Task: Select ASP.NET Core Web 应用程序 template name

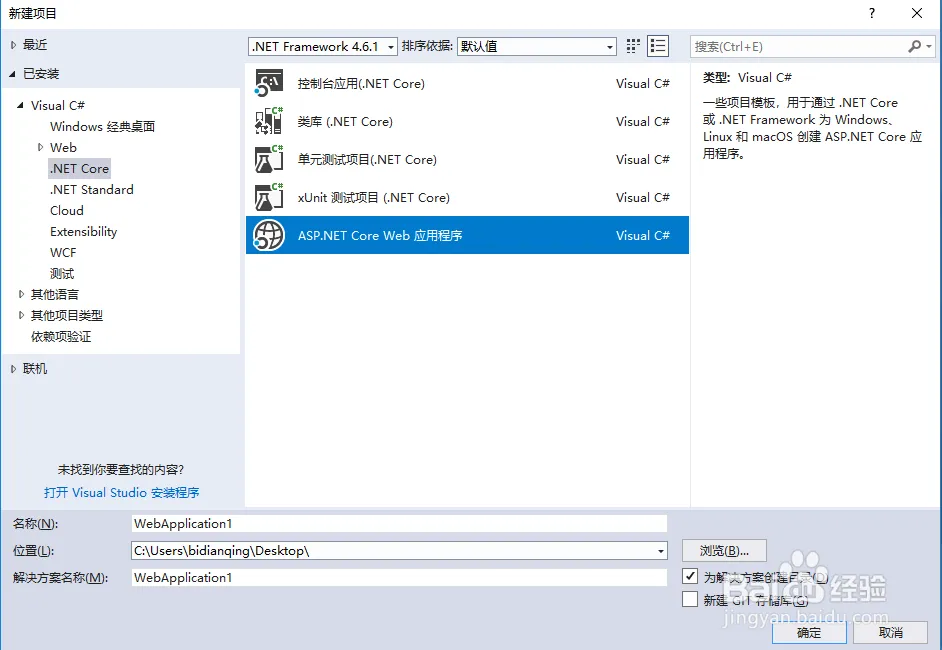Action: point(380,235)
